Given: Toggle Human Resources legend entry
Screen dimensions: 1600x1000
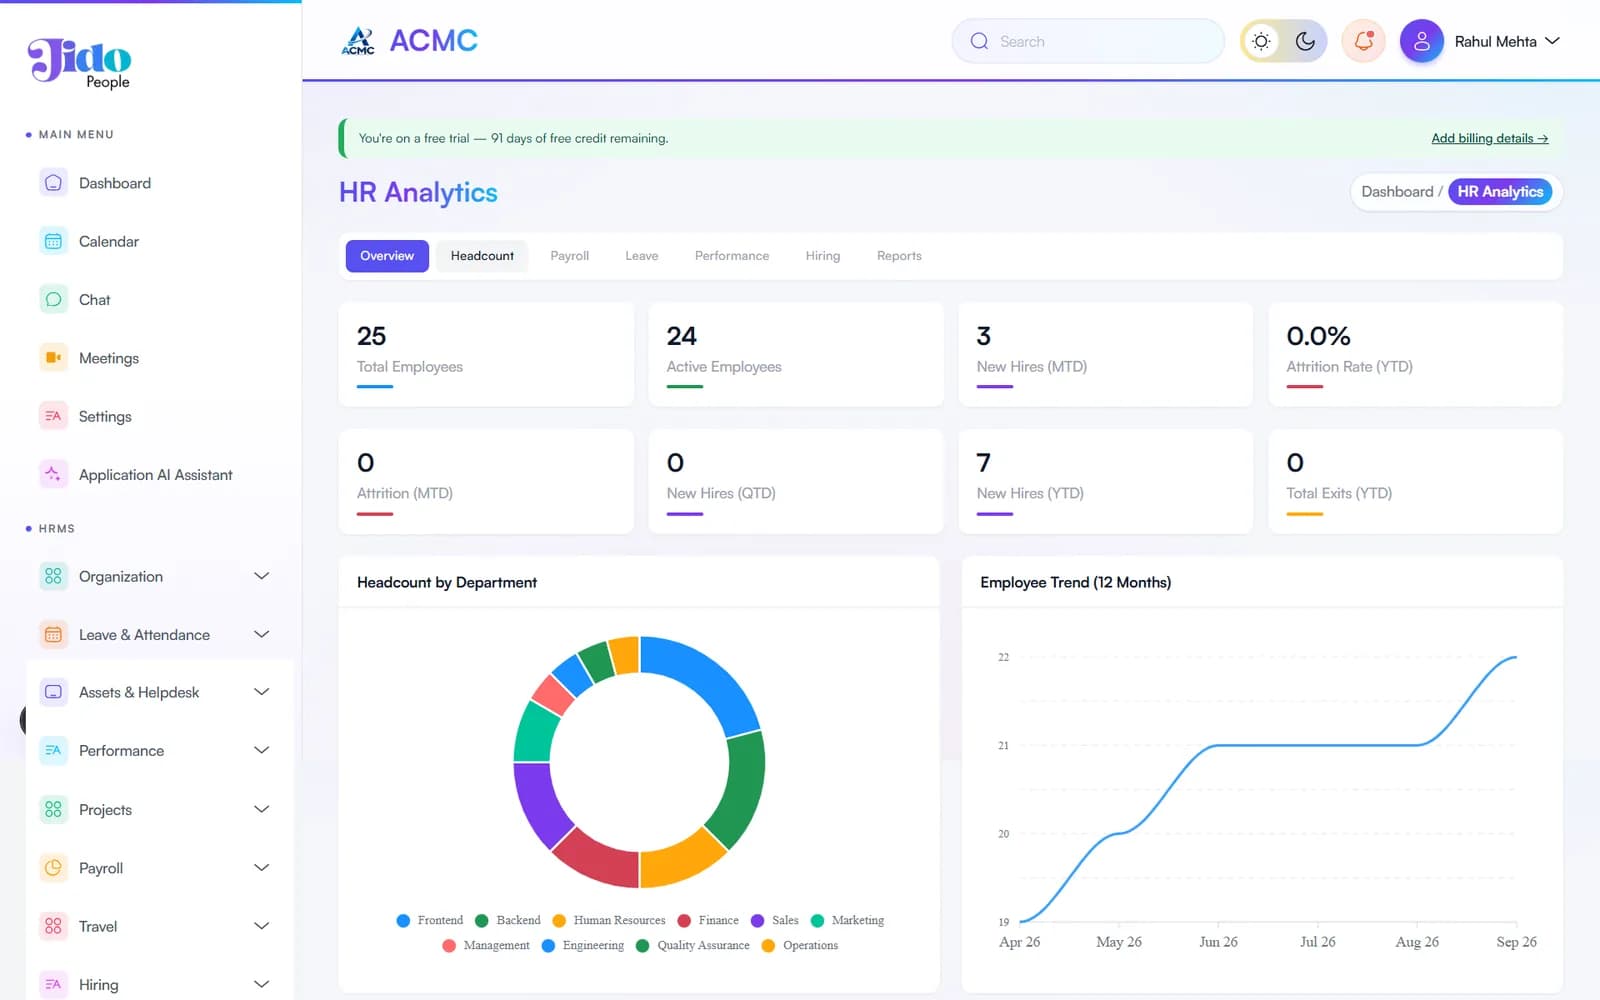Looking at the screenshot, I should (608, 920).
